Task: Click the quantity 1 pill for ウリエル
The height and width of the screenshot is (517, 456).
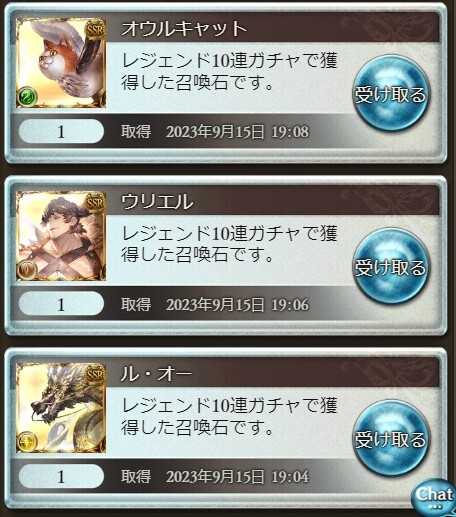Action: (x=61, y=304)
